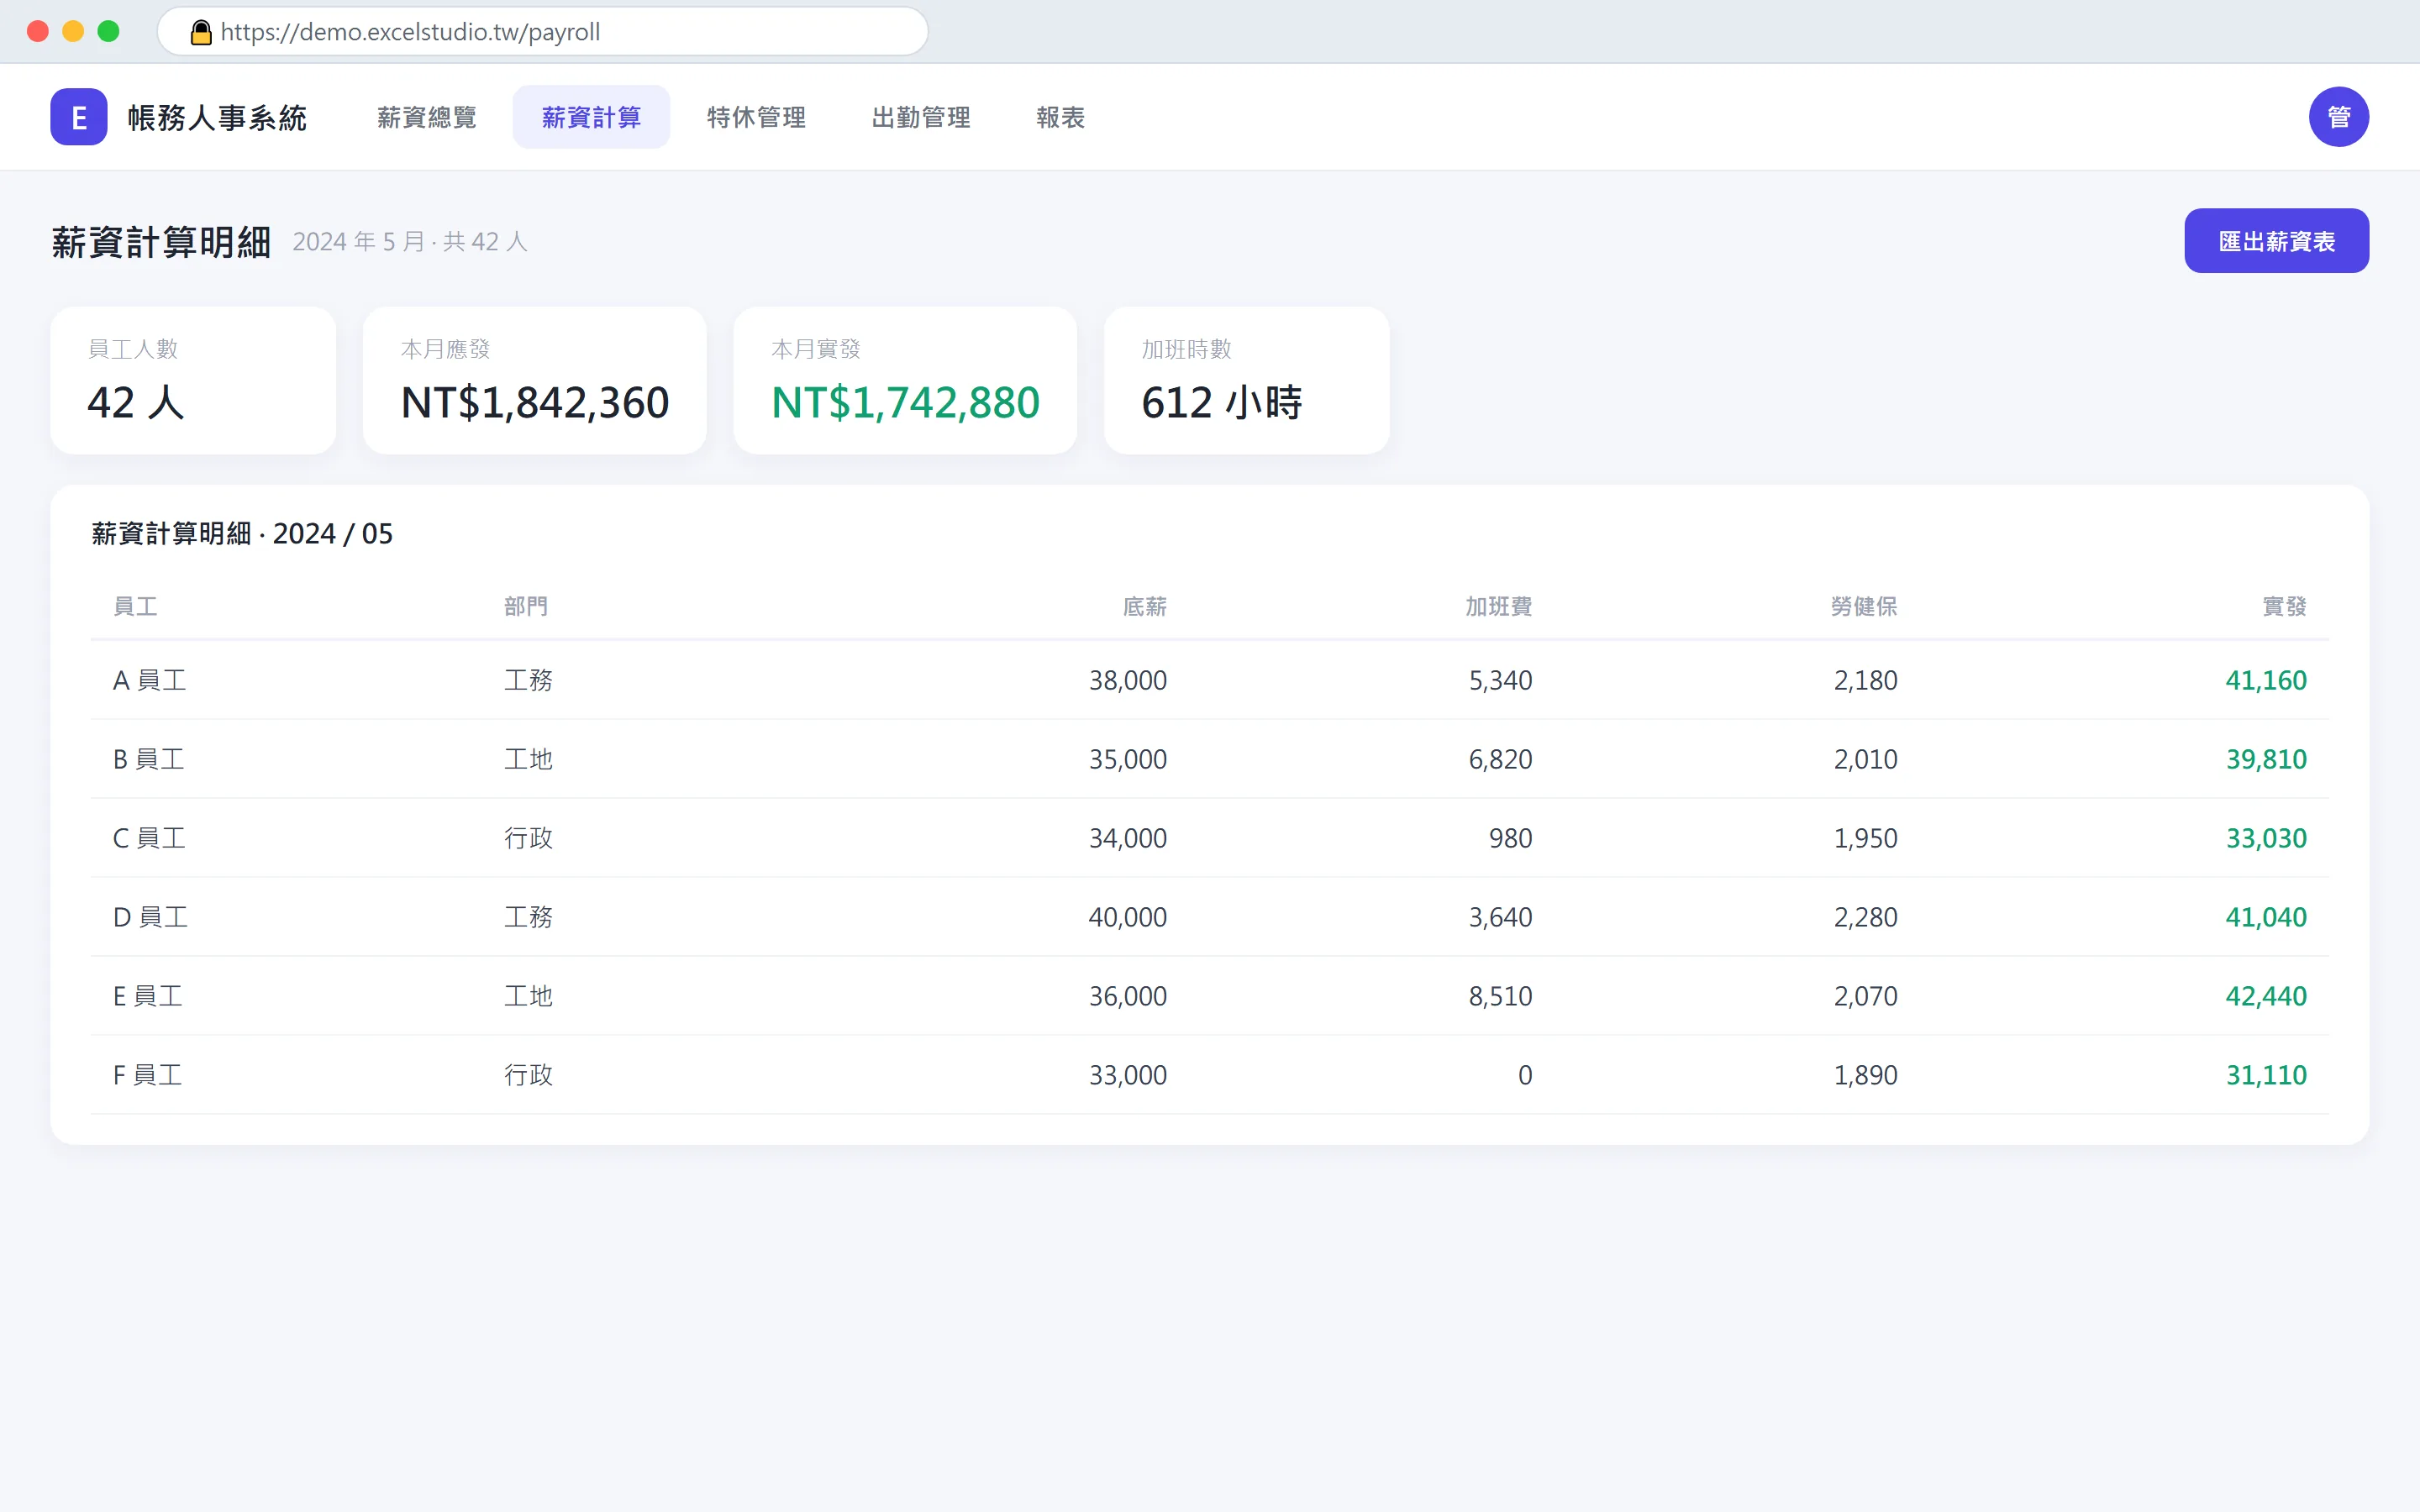Open the 管 user avatar menu
This screenshot has height=1512, width=2420.
click(x=2338, y=117)
